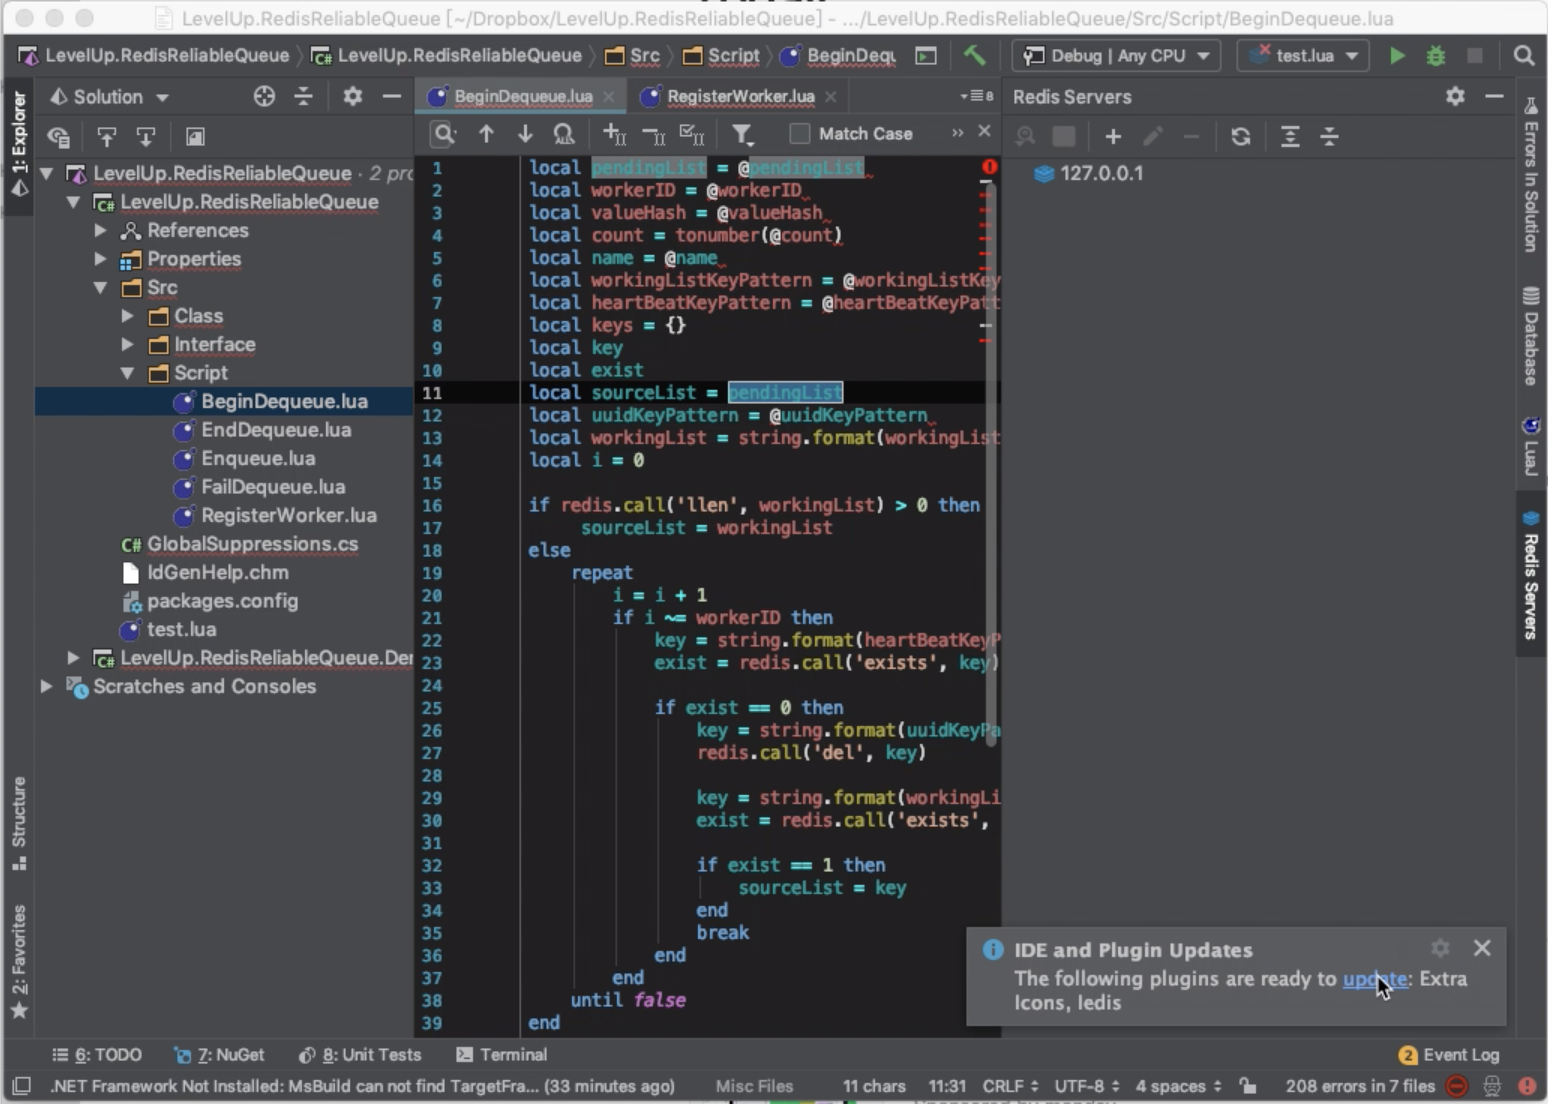
Task: Change UTF-8 file encoding
Action: point(1087,1086)
